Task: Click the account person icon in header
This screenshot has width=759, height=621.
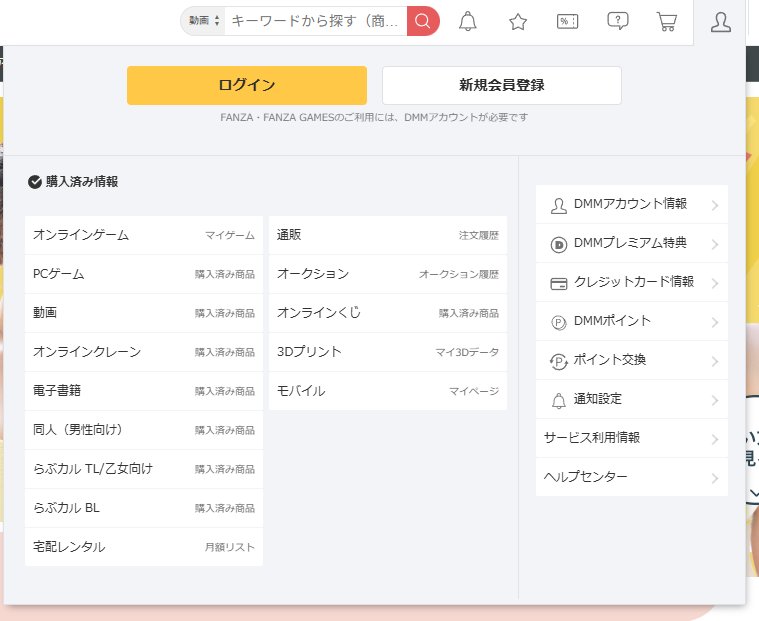Action: (720, 22)
